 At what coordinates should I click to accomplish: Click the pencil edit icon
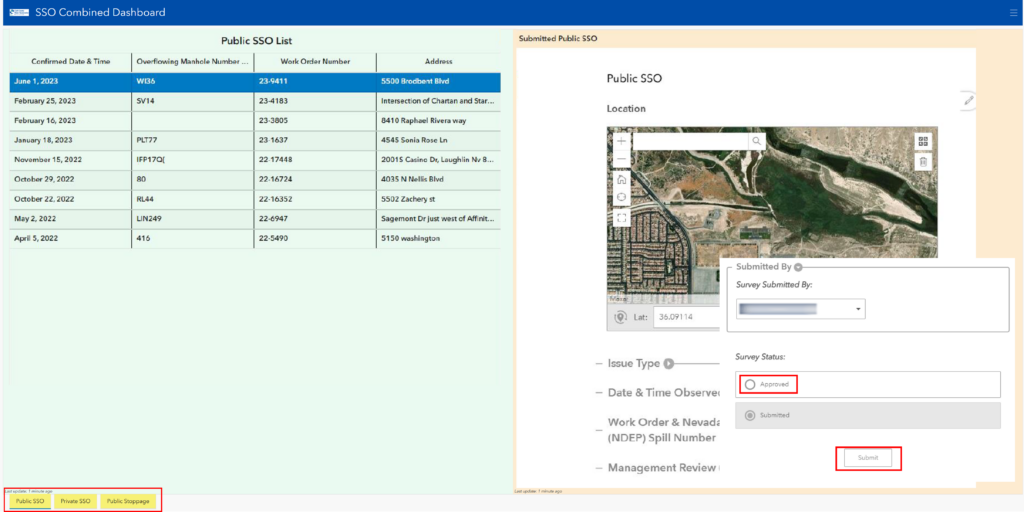[969, 100]
